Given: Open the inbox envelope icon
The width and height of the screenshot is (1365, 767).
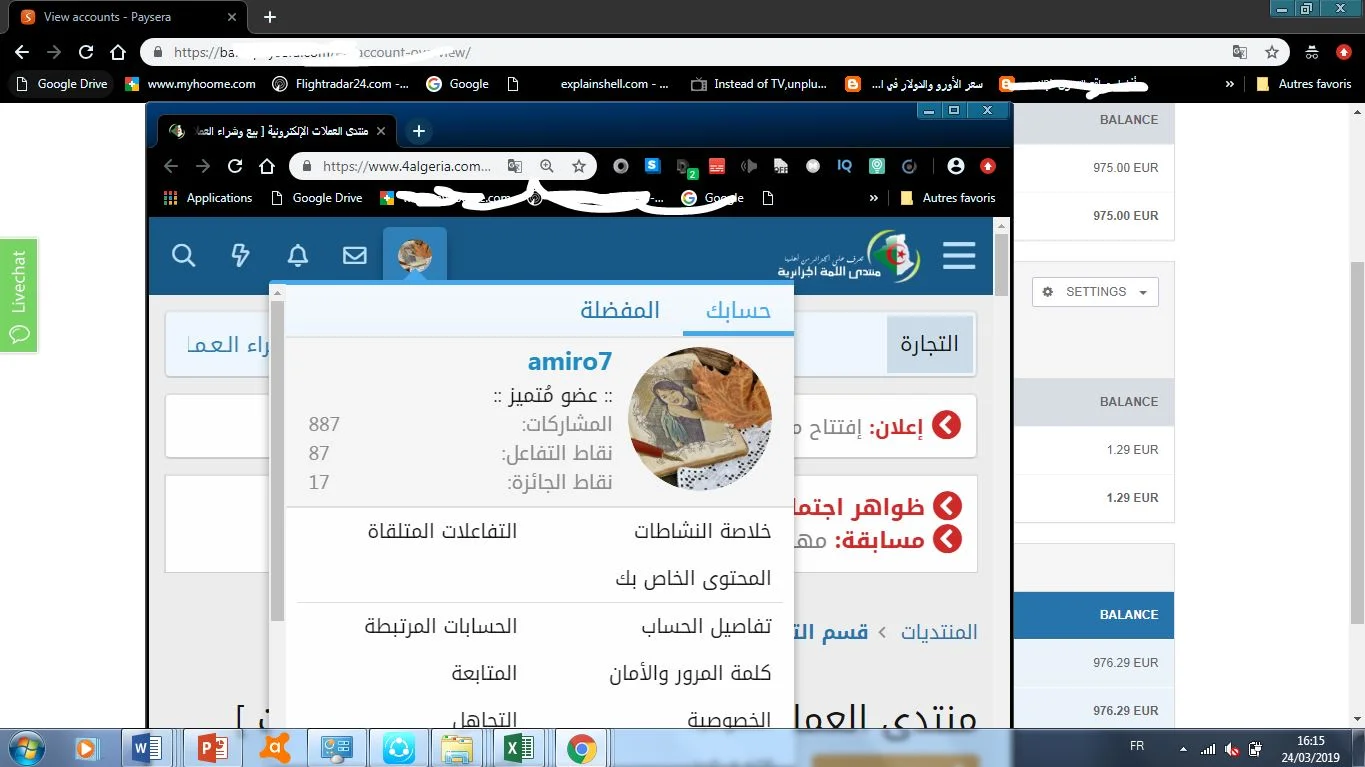Looking at the screenshot, I should (355, 256).
